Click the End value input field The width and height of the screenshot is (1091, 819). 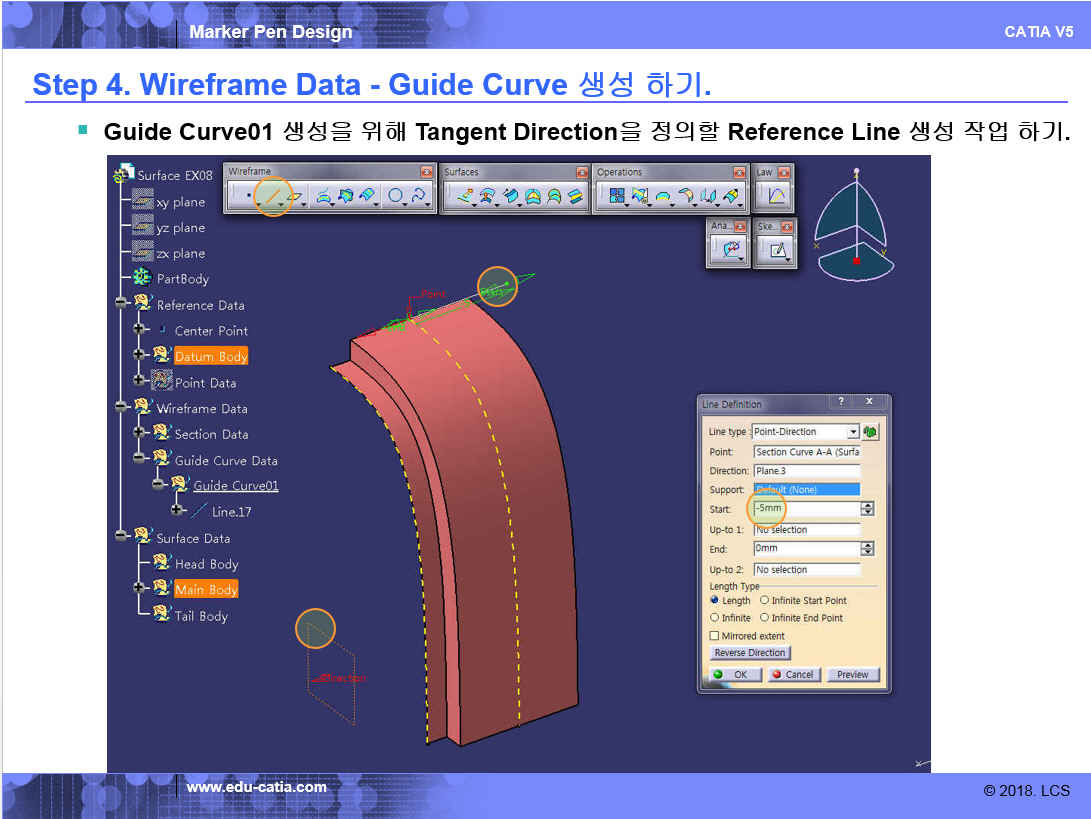pos(806,549)
